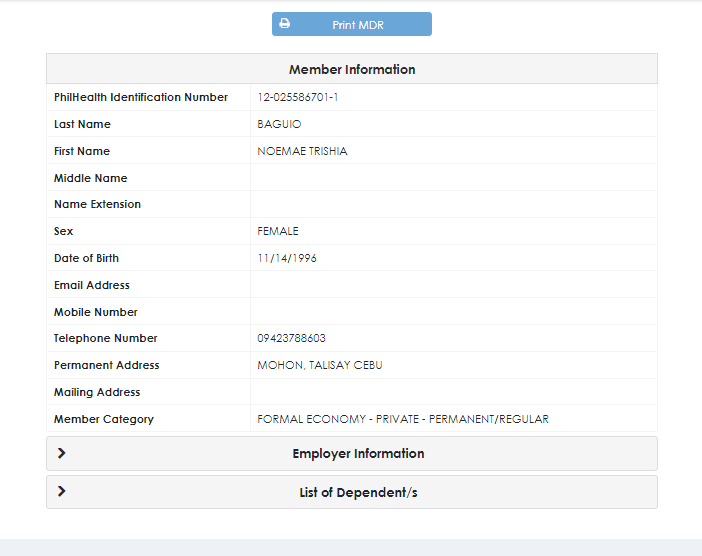Click the address MOHON, TALISAY CEBU
The height and width of the screenshot is (556, 702).
click(x=320, y=366)
